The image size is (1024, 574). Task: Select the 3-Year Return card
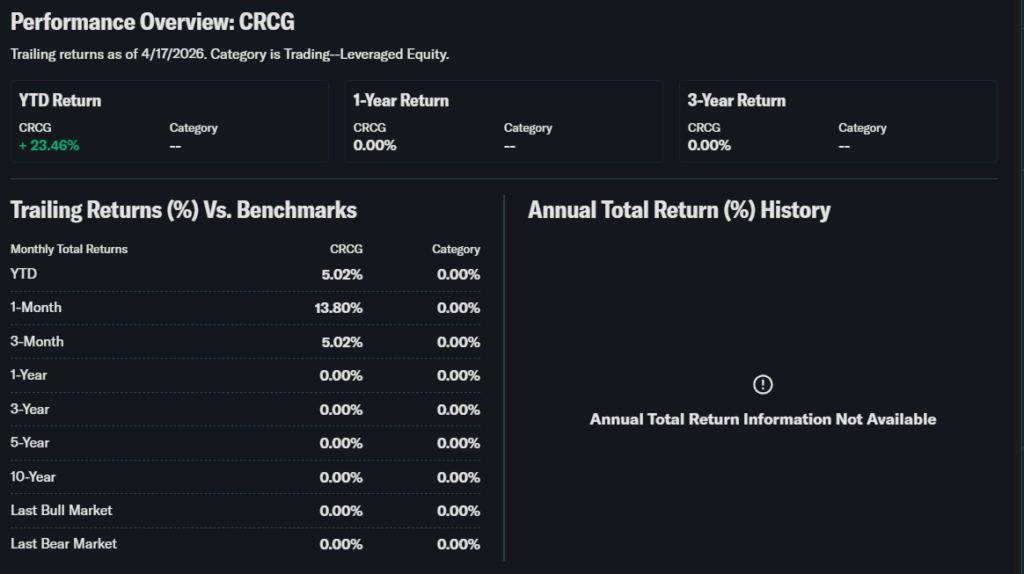pos(837,121)
